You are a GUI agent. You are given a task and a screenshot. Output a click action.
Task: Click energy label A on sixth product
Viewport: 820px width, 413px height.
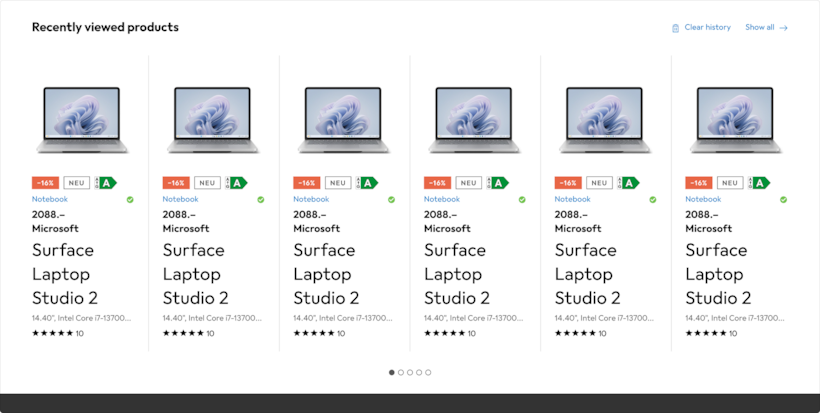(x=759, y=183)
